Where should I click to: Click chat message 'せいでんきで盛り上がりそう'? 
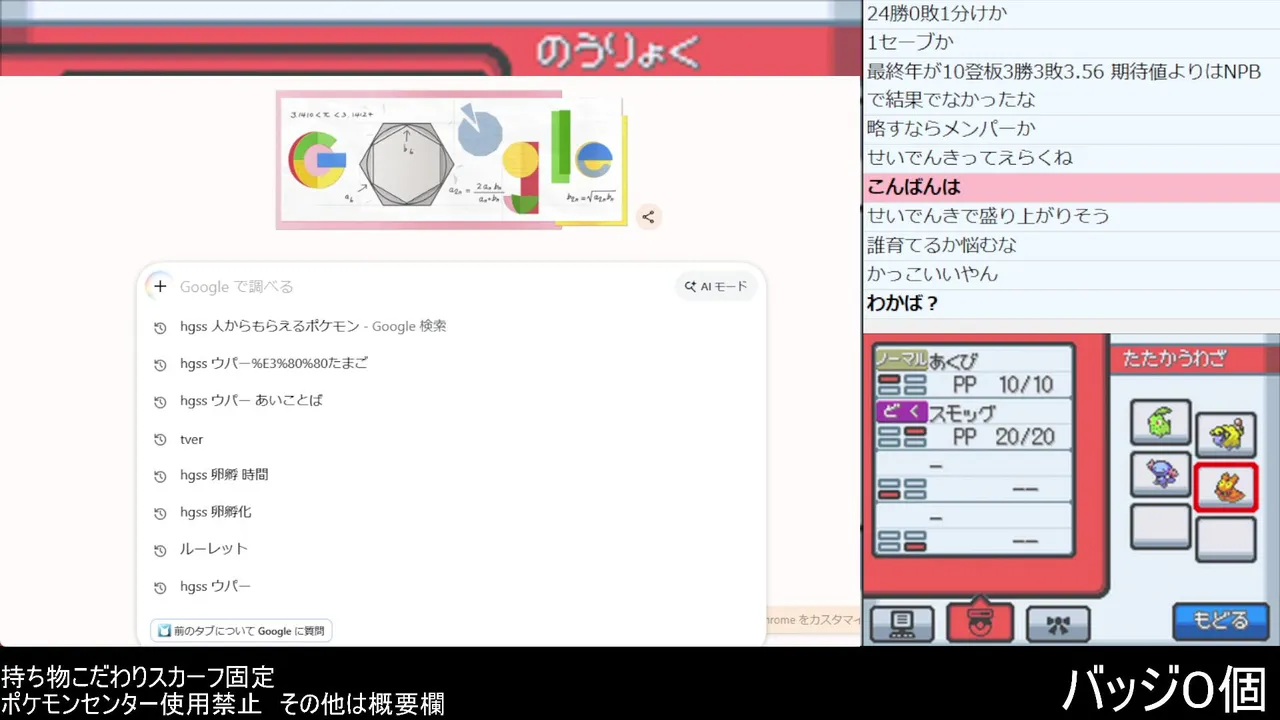(x=988, y=215)
